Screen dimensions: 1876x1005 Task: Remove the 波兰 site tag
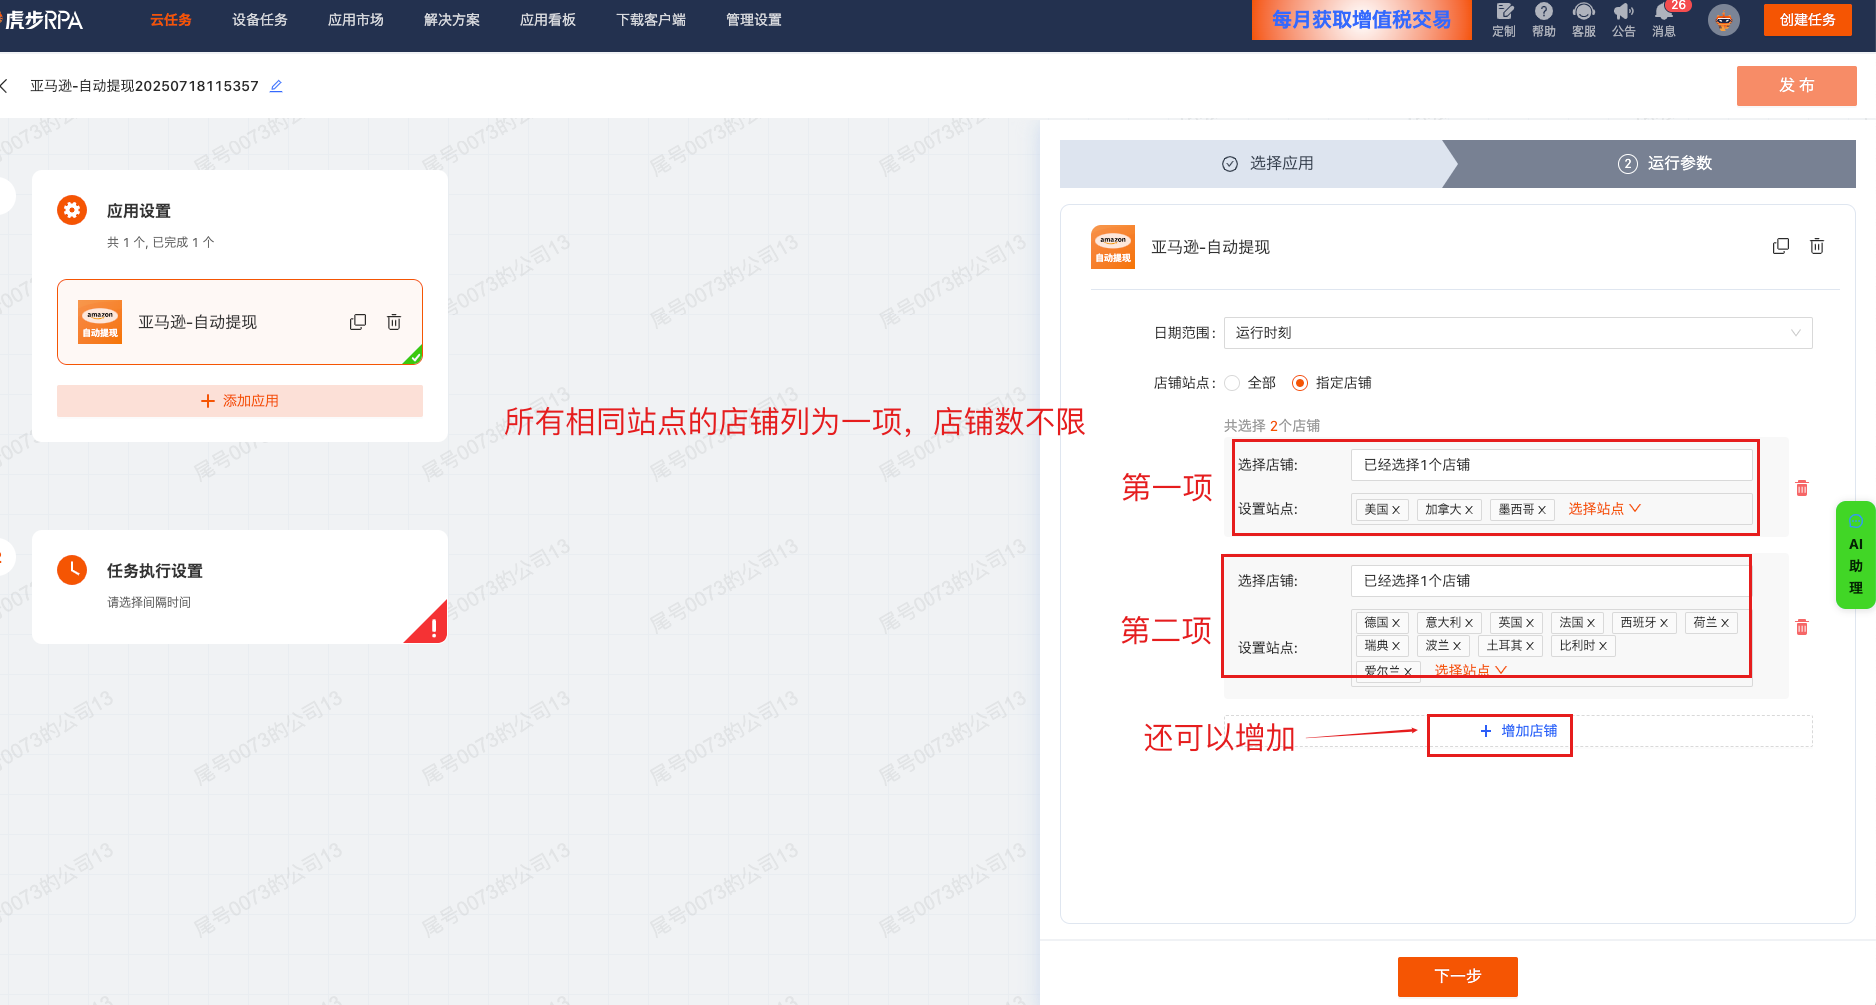1457,646
